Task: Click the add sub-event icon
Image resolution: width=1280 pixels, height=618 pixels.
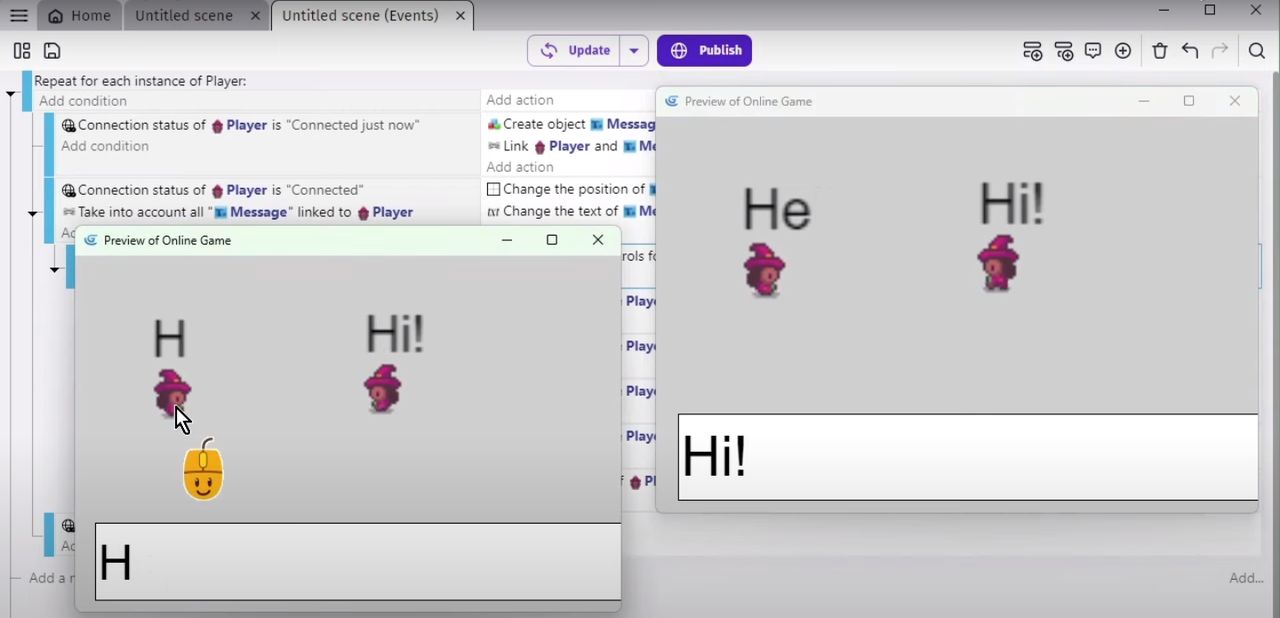Action: coord(1063,51)
